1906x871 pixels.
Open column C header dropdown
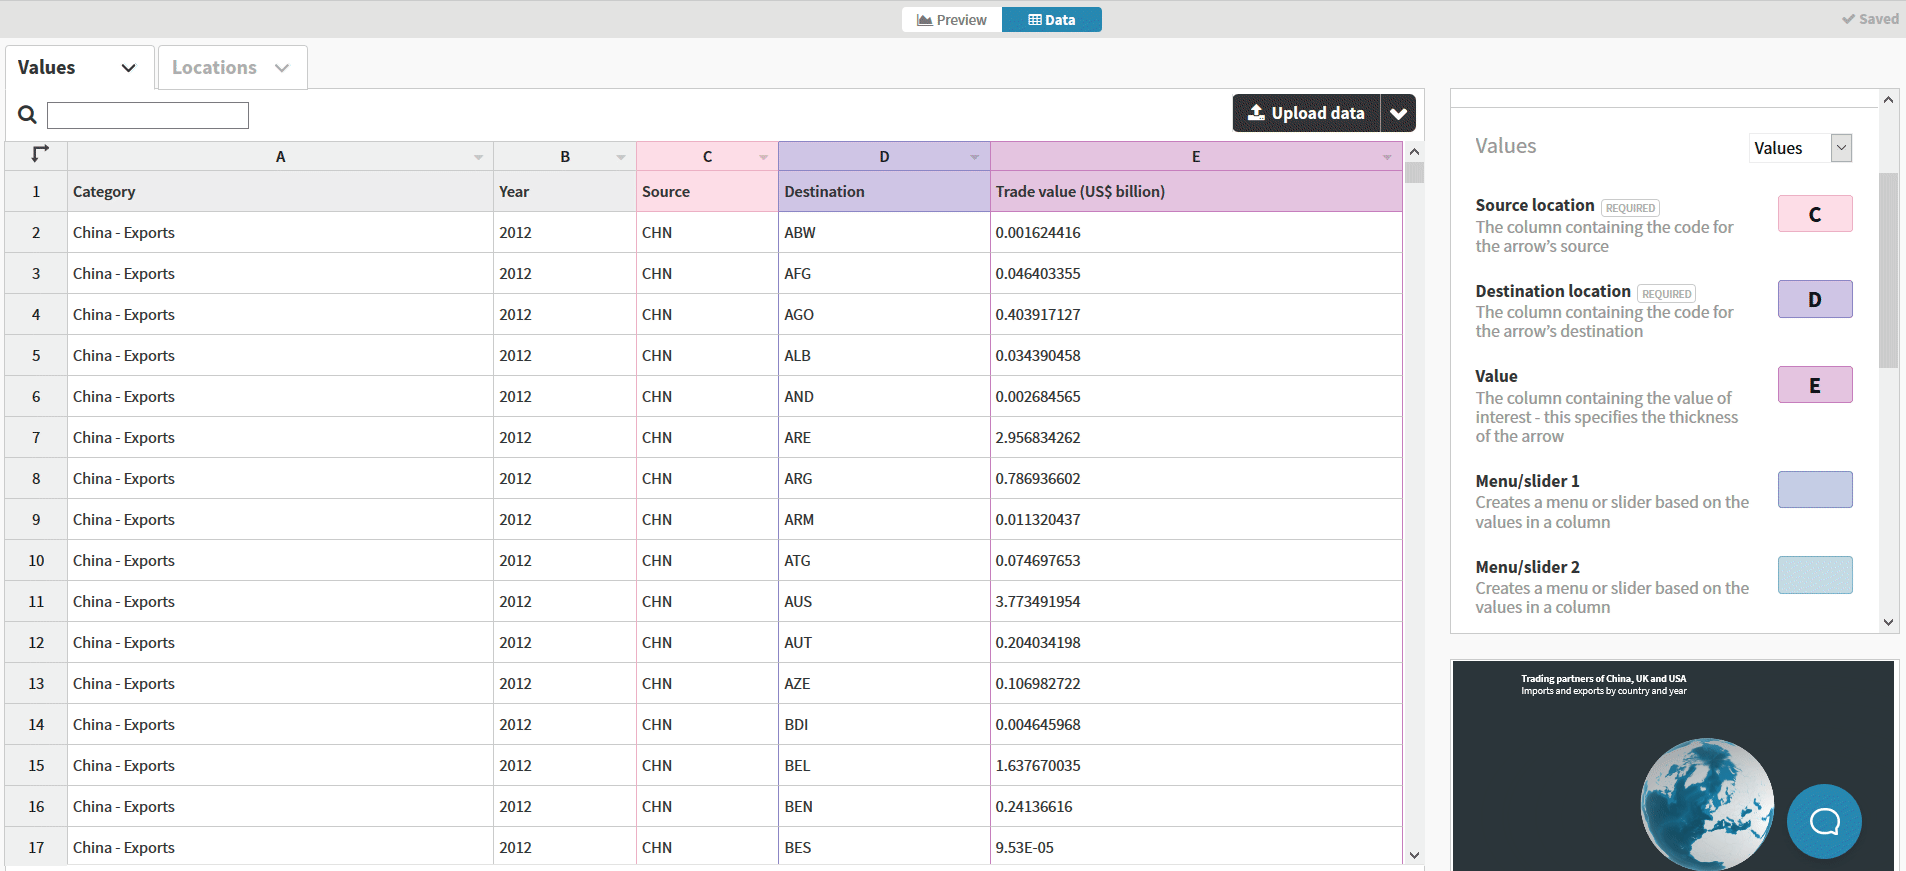tap(763, 157)
